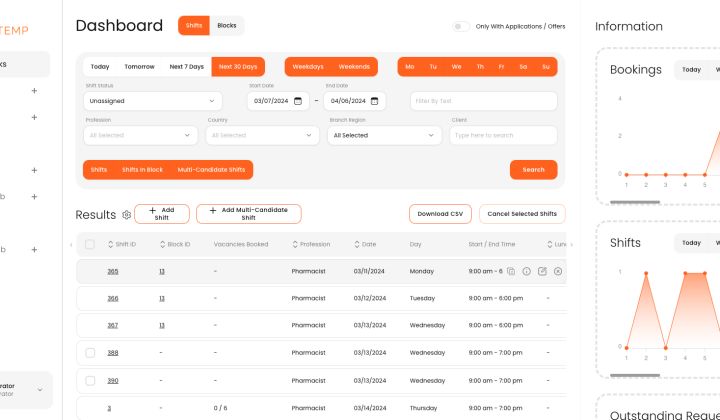The image size is (720, 420).
Task: Toggle the Su day filter
Action: (546, 67)
